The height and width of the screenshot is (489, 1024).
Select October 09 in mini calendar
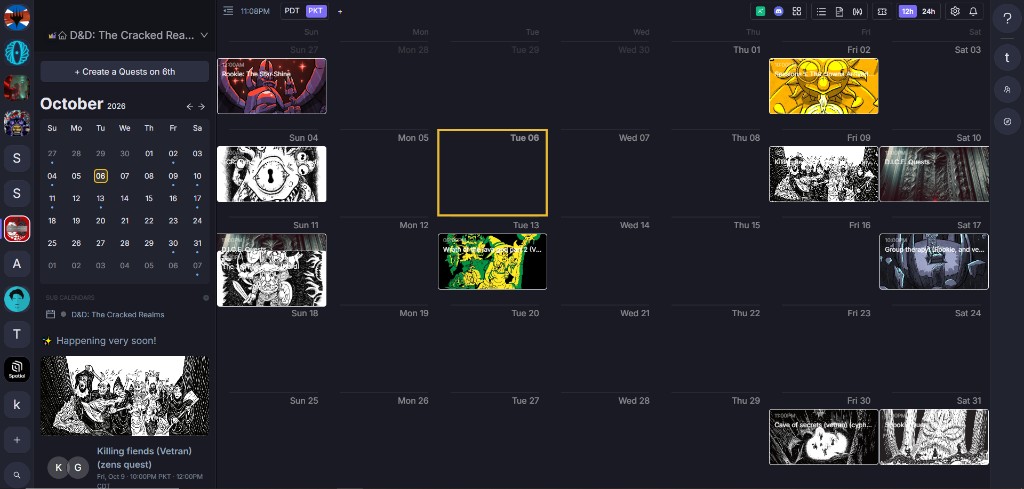click(x=173, y=176)
